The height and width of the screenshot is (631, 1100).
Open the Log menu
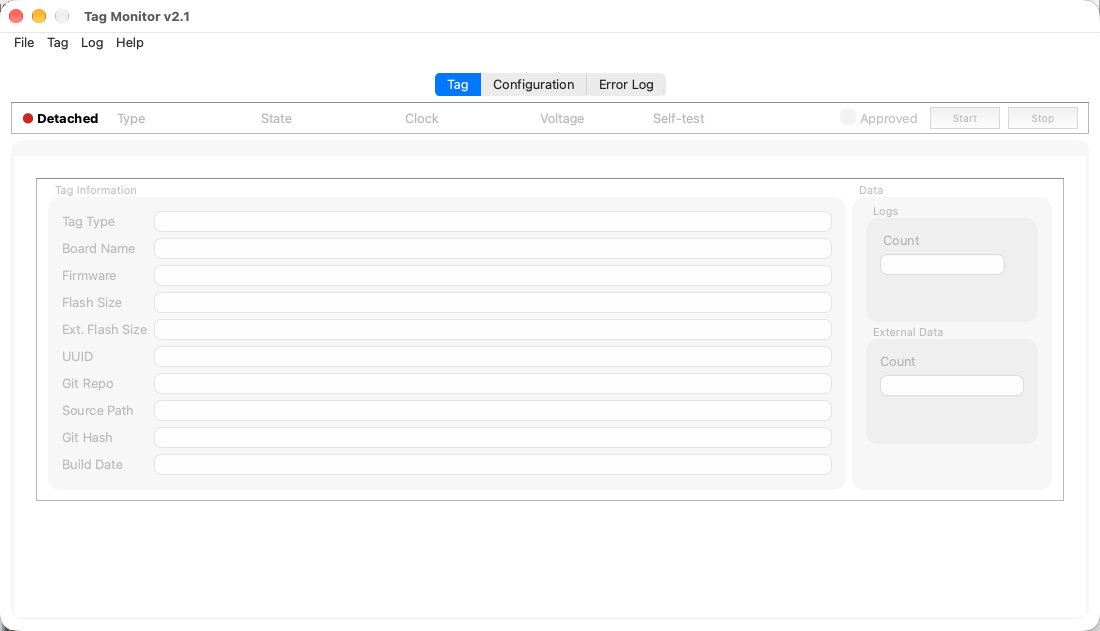92,43
